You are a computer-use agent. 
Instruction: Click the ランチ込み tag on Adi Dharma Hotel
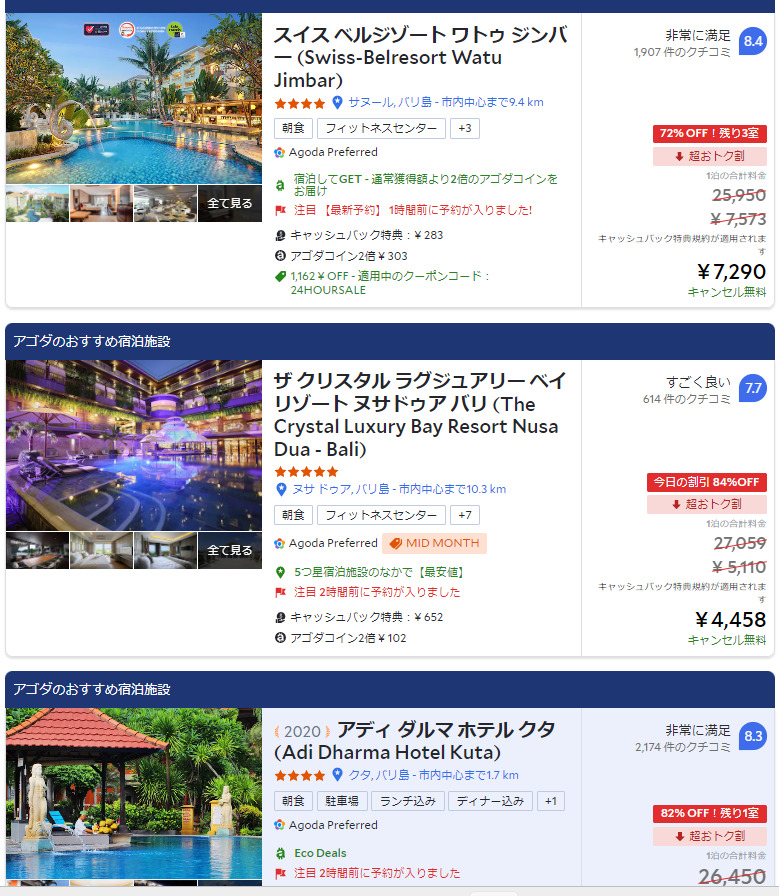tap(408, 801)
